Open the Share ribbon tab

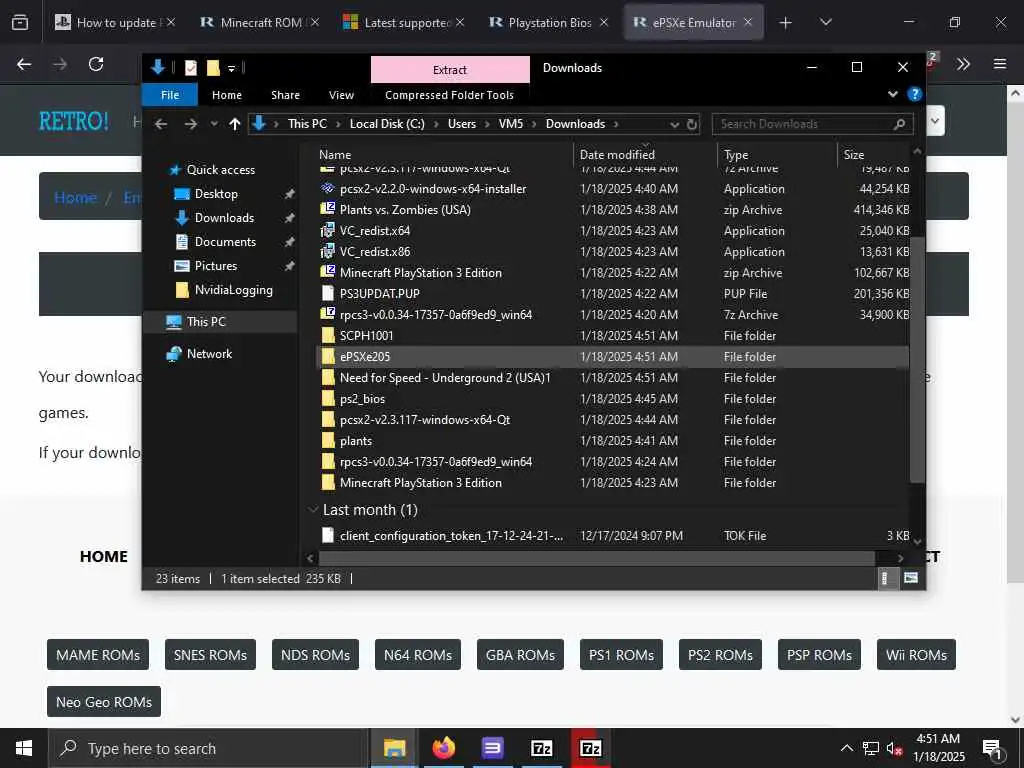(285, 95)
